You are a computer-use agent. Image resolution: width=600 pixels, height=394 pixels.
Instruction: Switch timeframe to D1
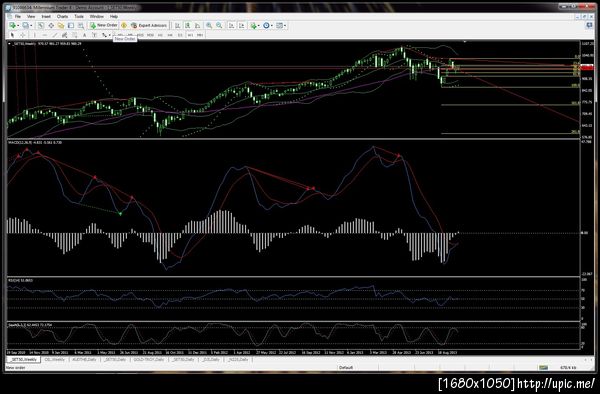point(180,35)
